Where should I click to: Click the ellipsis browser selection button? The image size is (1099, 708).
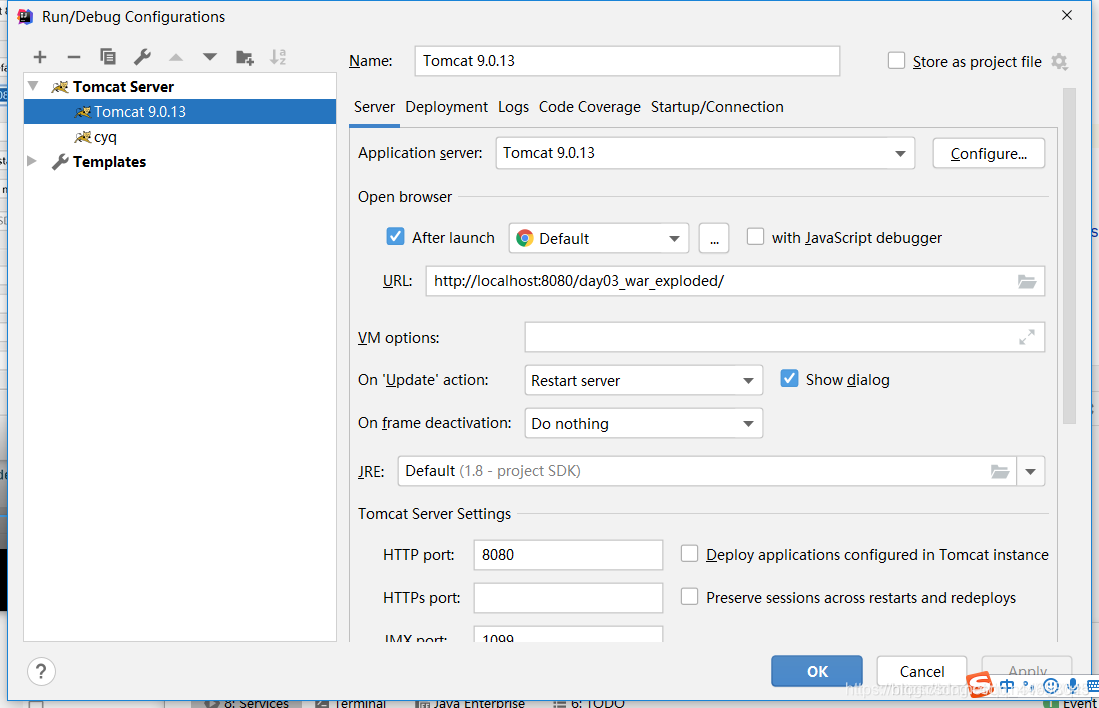714,239
